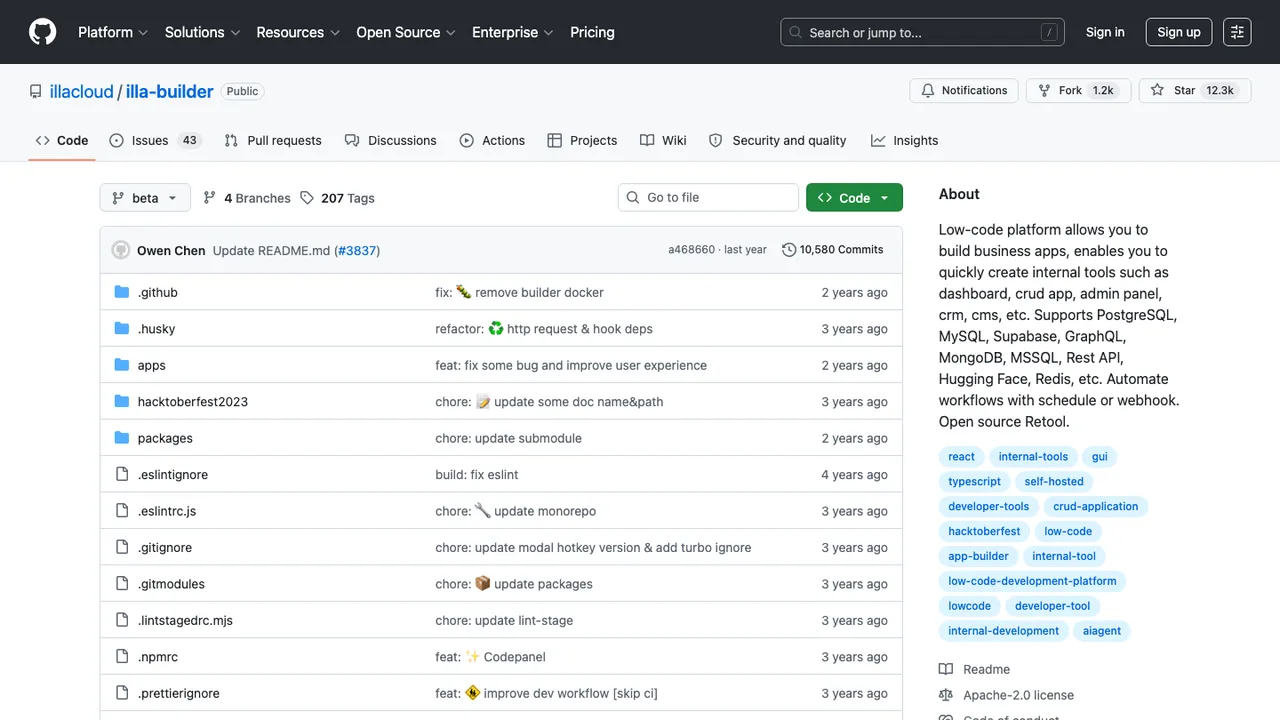Expand the Resources menu
The image size is (1280, 720).
tap(298, 32)
